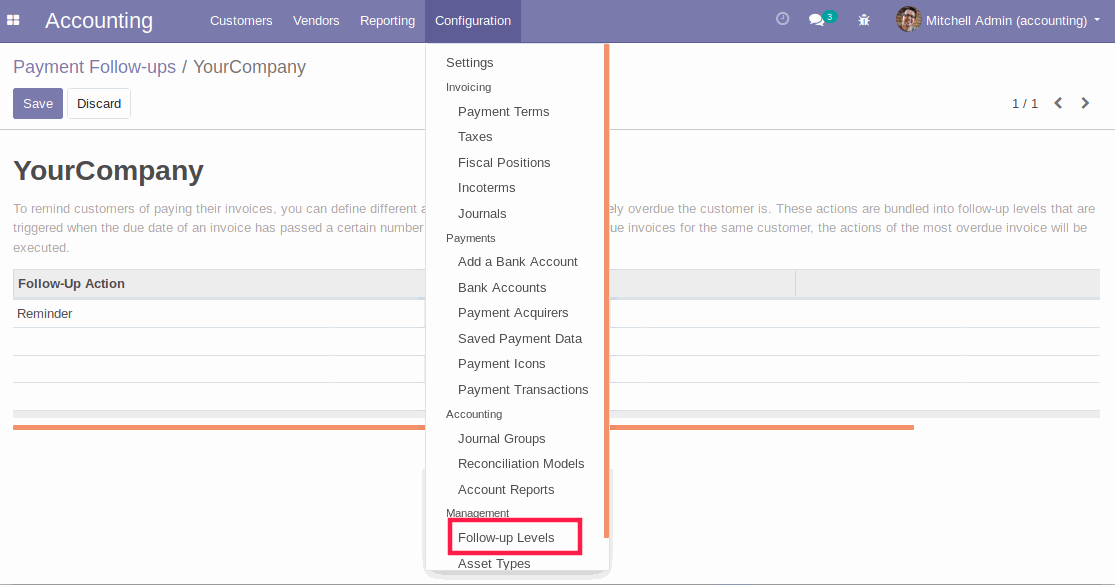Image resolution: width=1115 pixels, height=585 pixels.
Task: Go back to Payment Follow-ups breadcrumb
Action: (x=94, y=67)
